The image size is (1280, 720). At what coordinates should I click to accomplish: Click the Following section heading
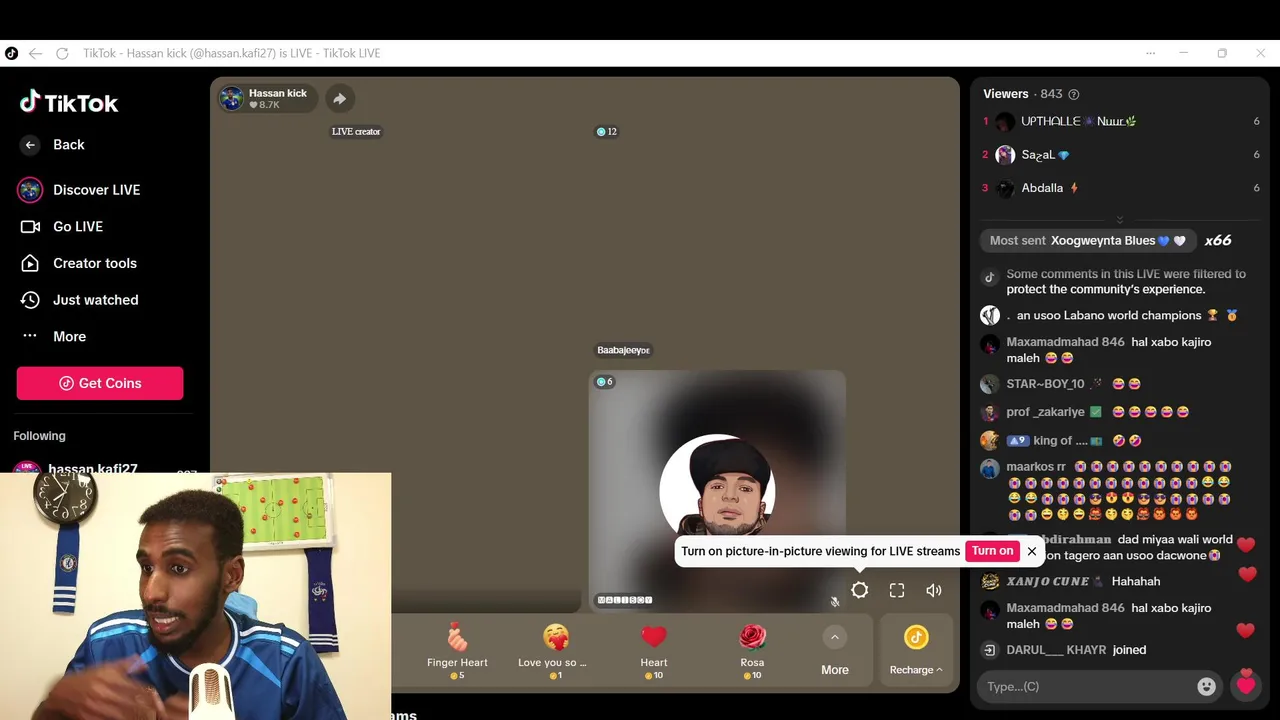click(39, 436)
